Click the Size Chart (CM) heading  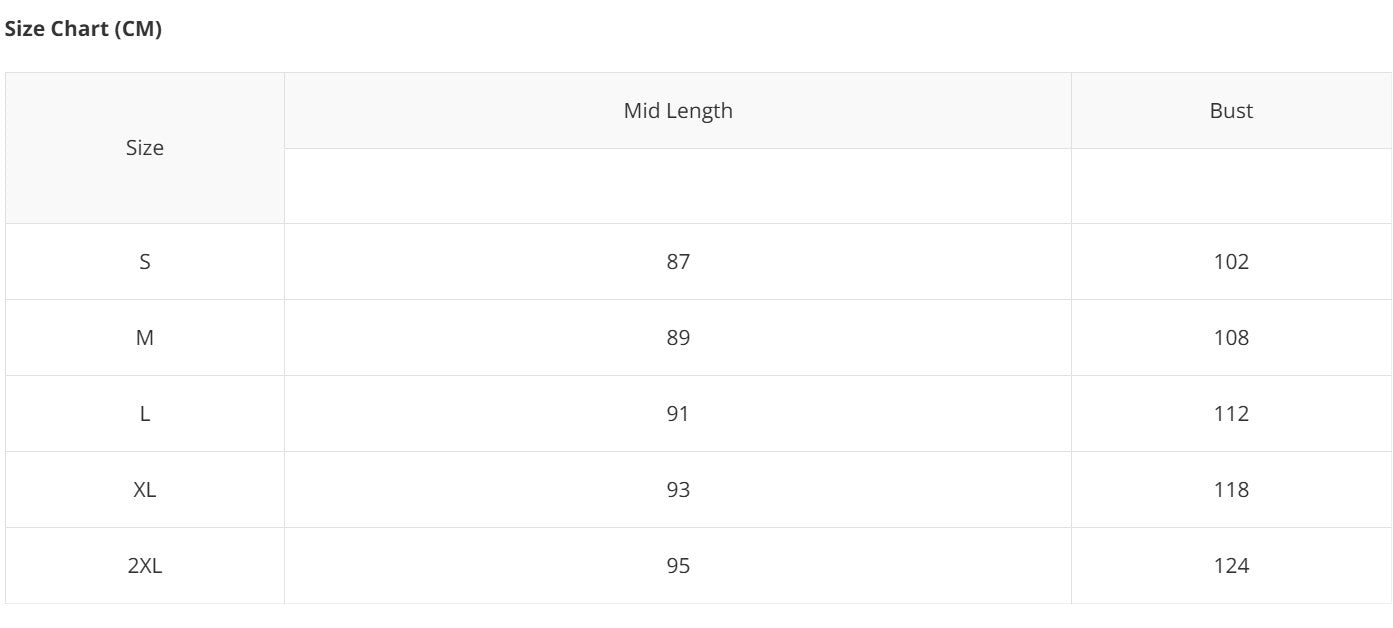click(x=83, y=30)
